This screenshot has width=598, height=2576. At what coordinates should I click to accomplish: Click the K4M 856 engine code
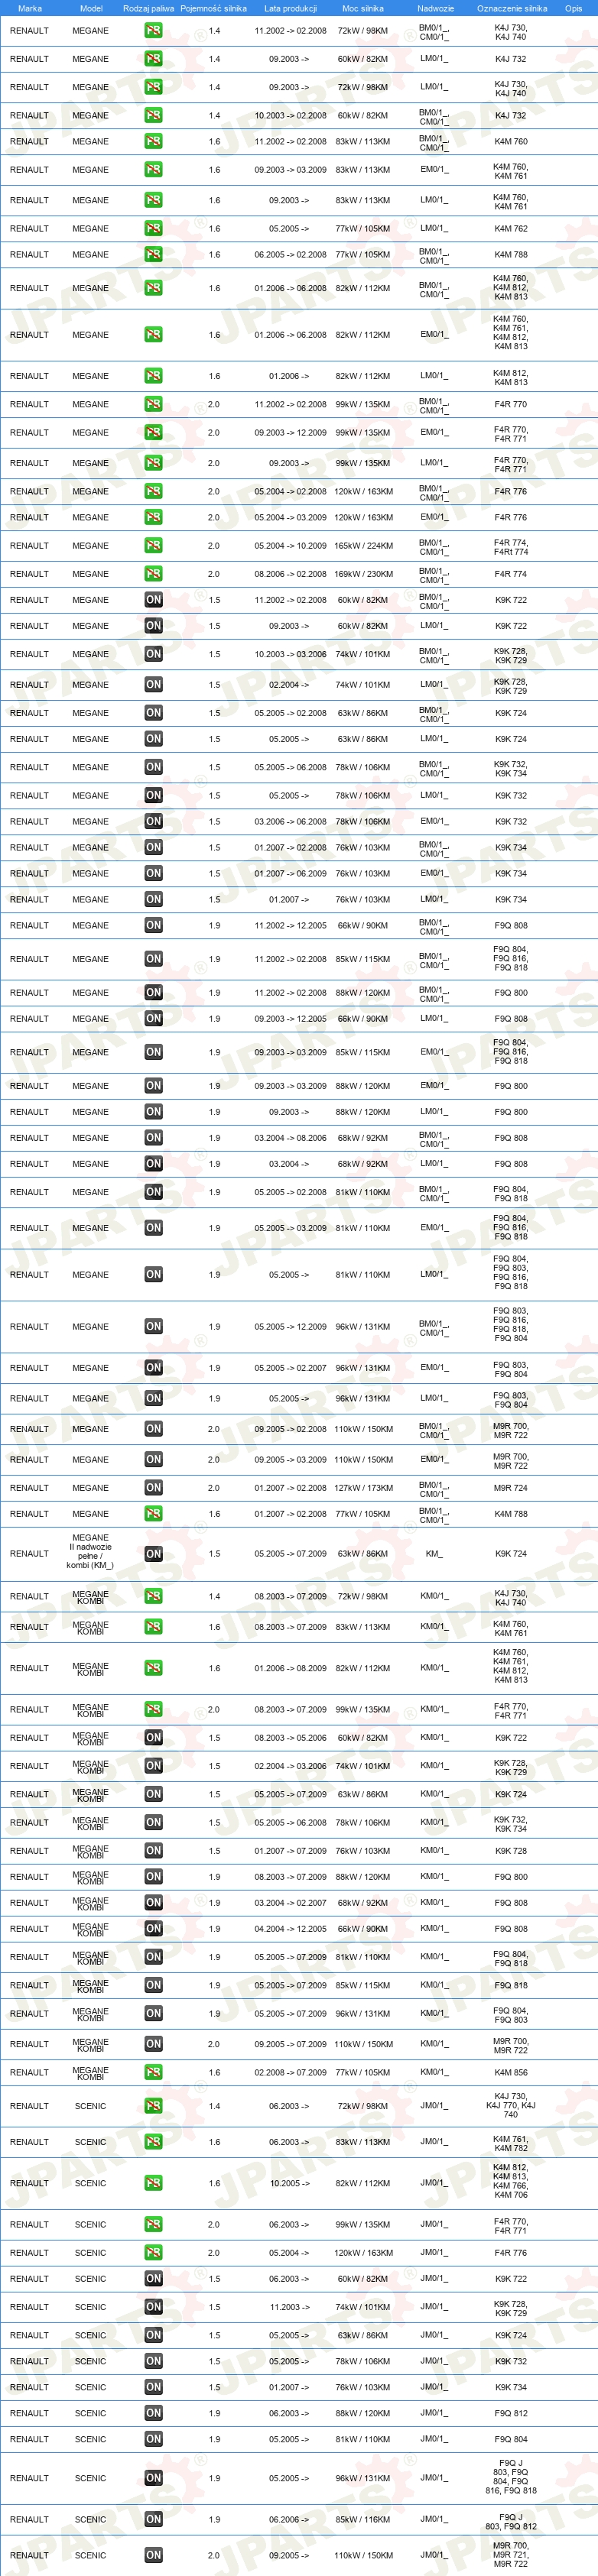[511, 2072]
